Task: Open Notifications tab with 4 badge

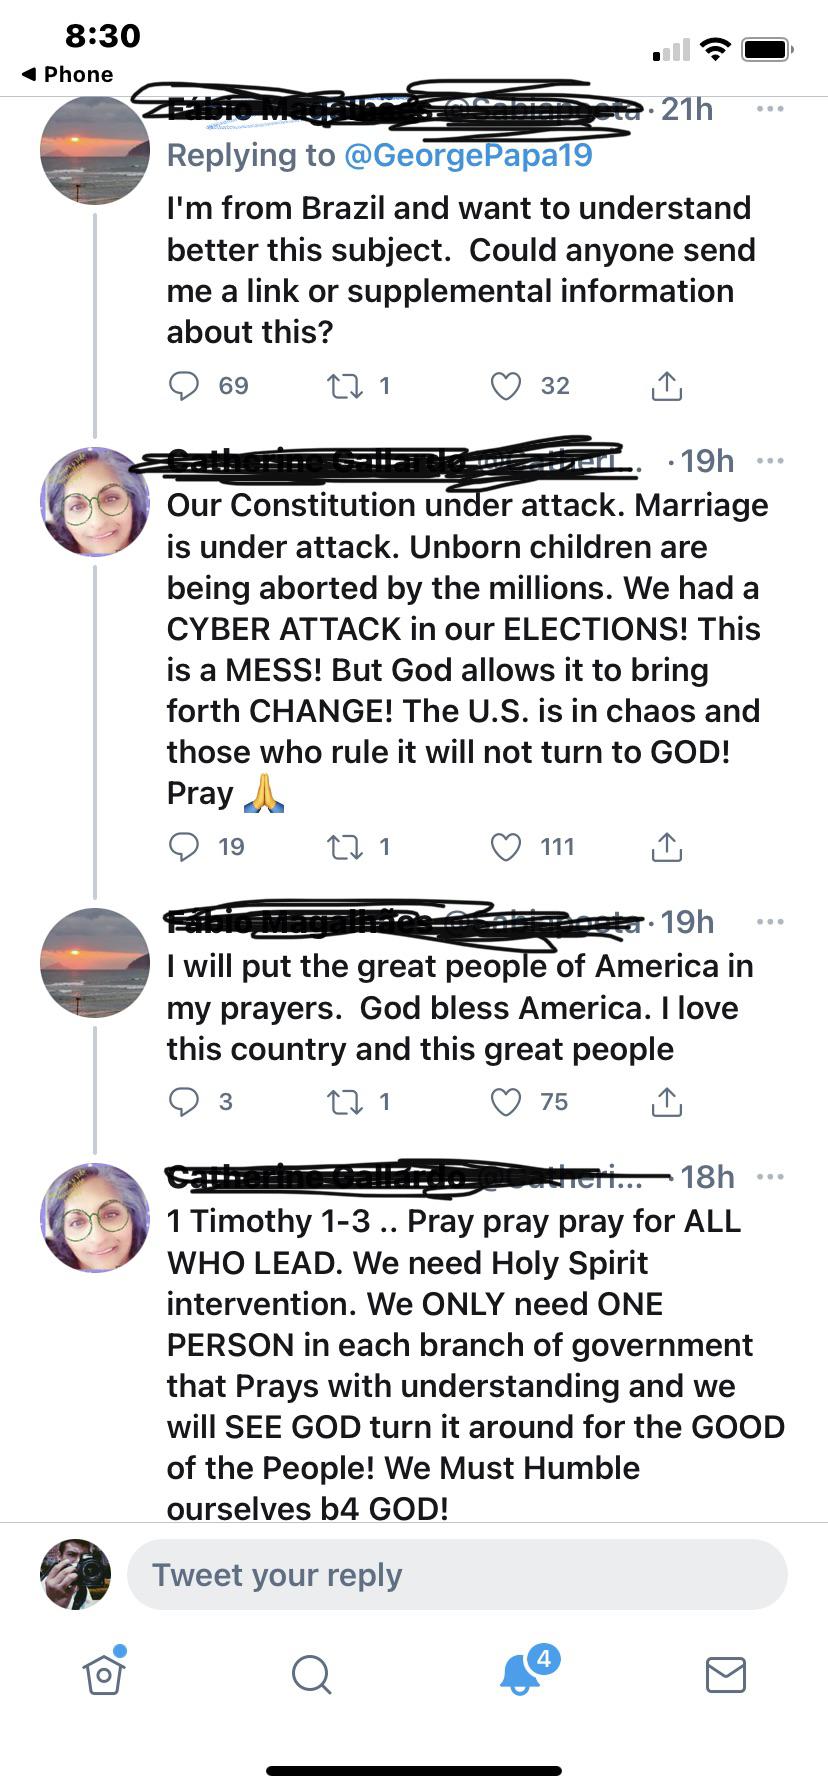Action: 520,1674
